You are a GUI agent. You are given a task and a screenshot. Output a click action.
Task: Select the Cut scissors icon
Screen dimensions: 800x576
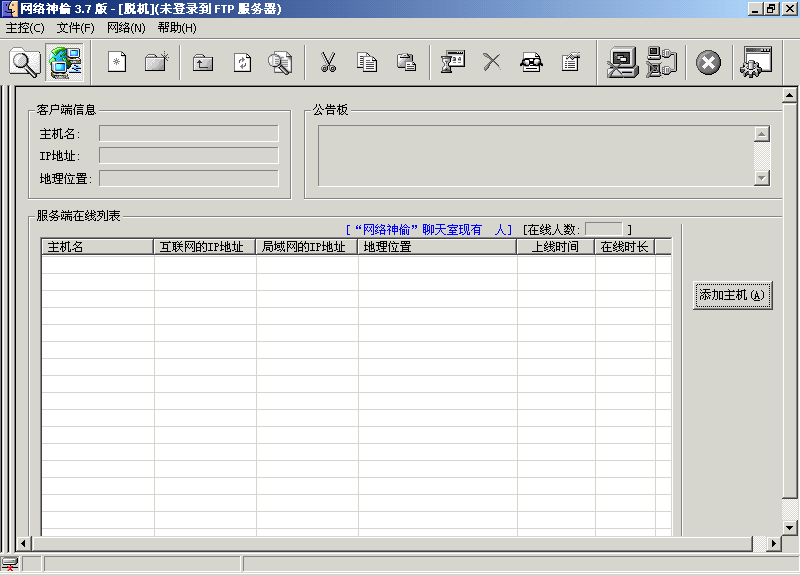327,62
